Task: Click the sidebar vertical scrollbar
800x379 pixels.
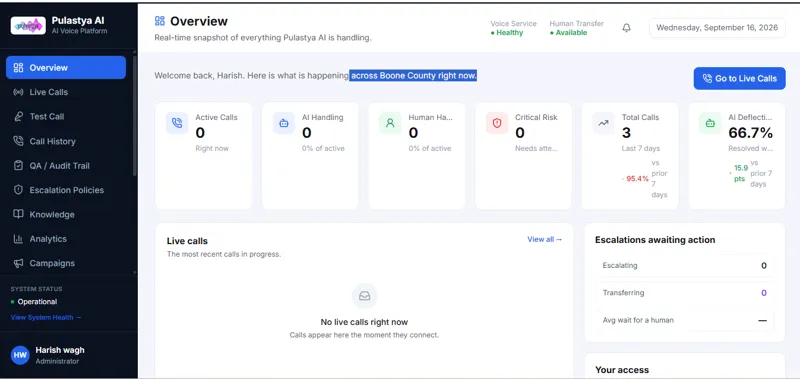Action: 135,115
